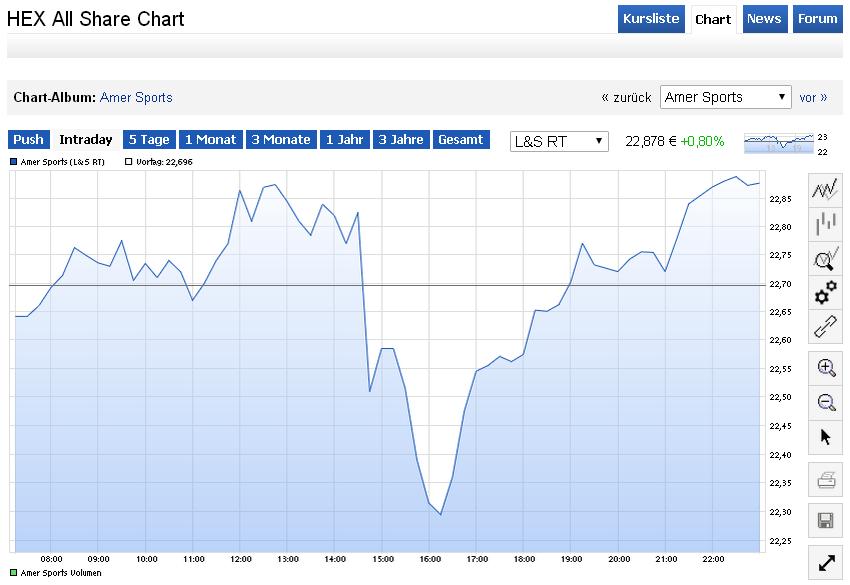Viewport: 850px width, 585px height.
Task: Open the Amer Sports stock dropdown
Action: pyautogui.click(x=726, y=97)
